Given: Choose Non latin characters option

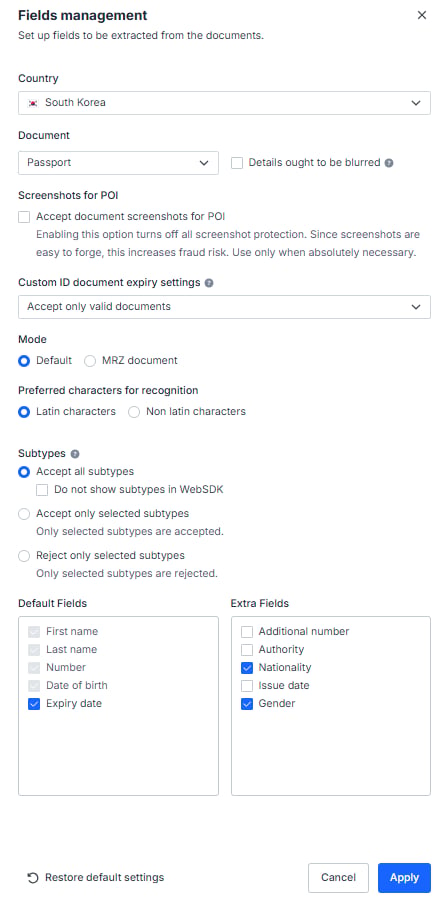Looking at the screenshot, I should [134, 412].
